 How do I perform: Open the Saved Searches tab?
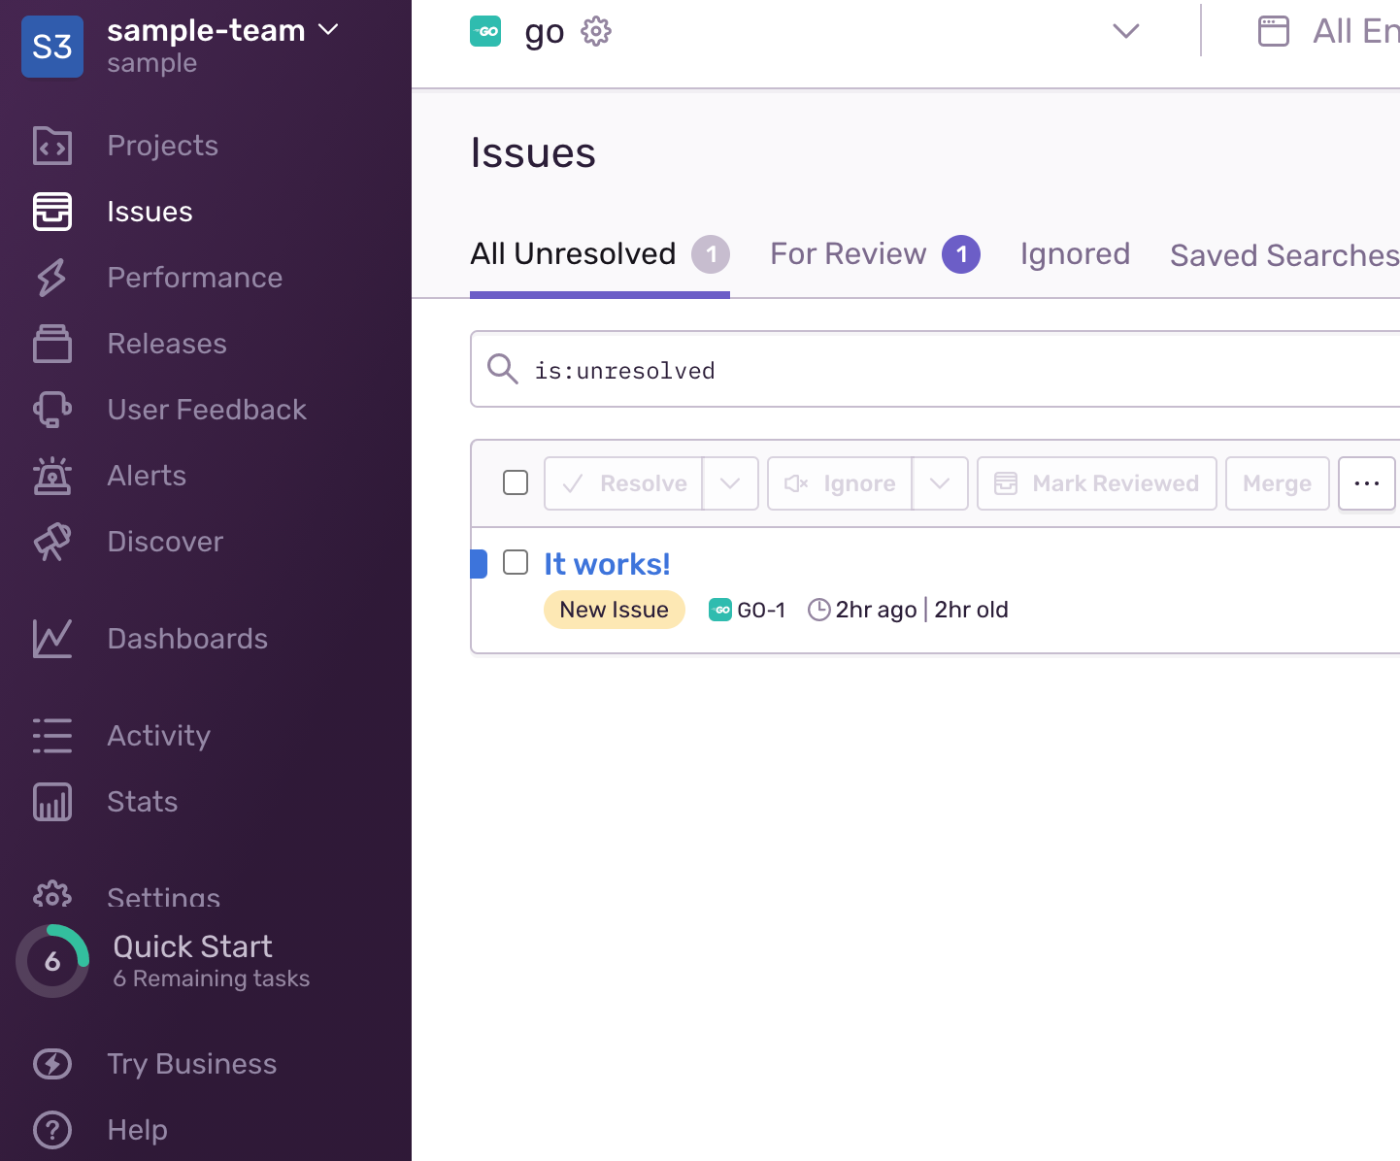[x=1284, y=255]
